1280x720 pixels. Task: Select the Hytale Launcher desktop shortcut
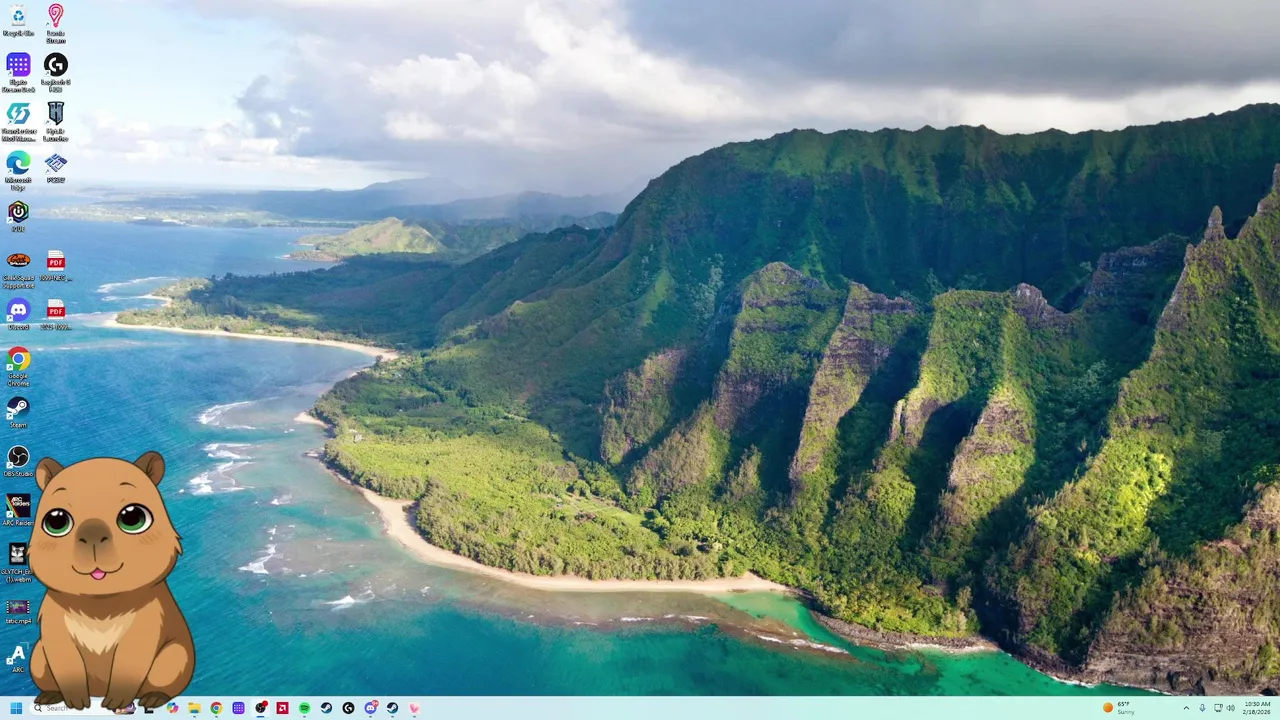tap(55, 121)
